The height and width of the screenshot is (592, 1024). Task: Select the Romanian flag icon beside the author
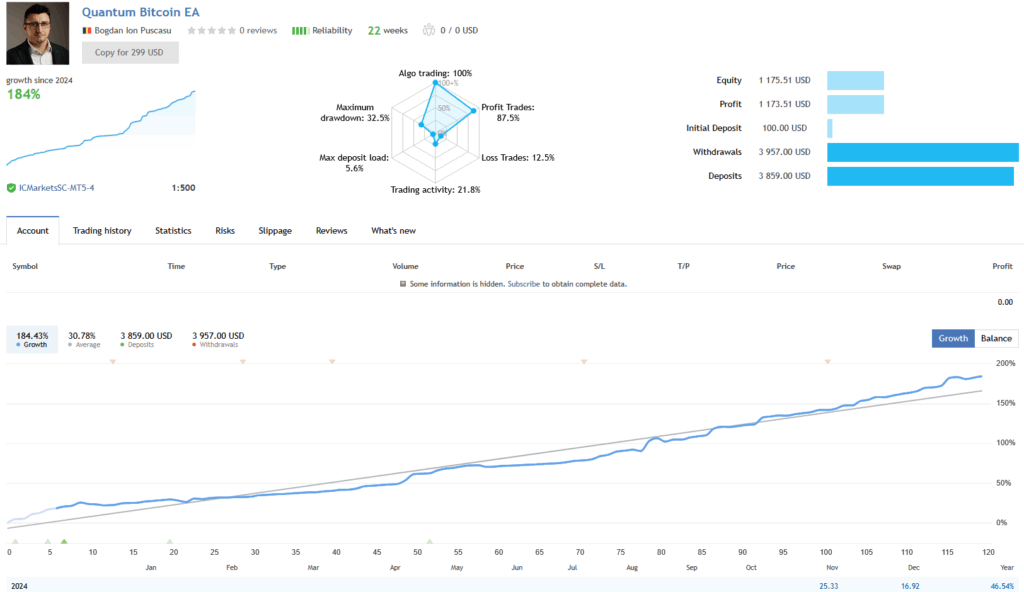coord(87,30)
